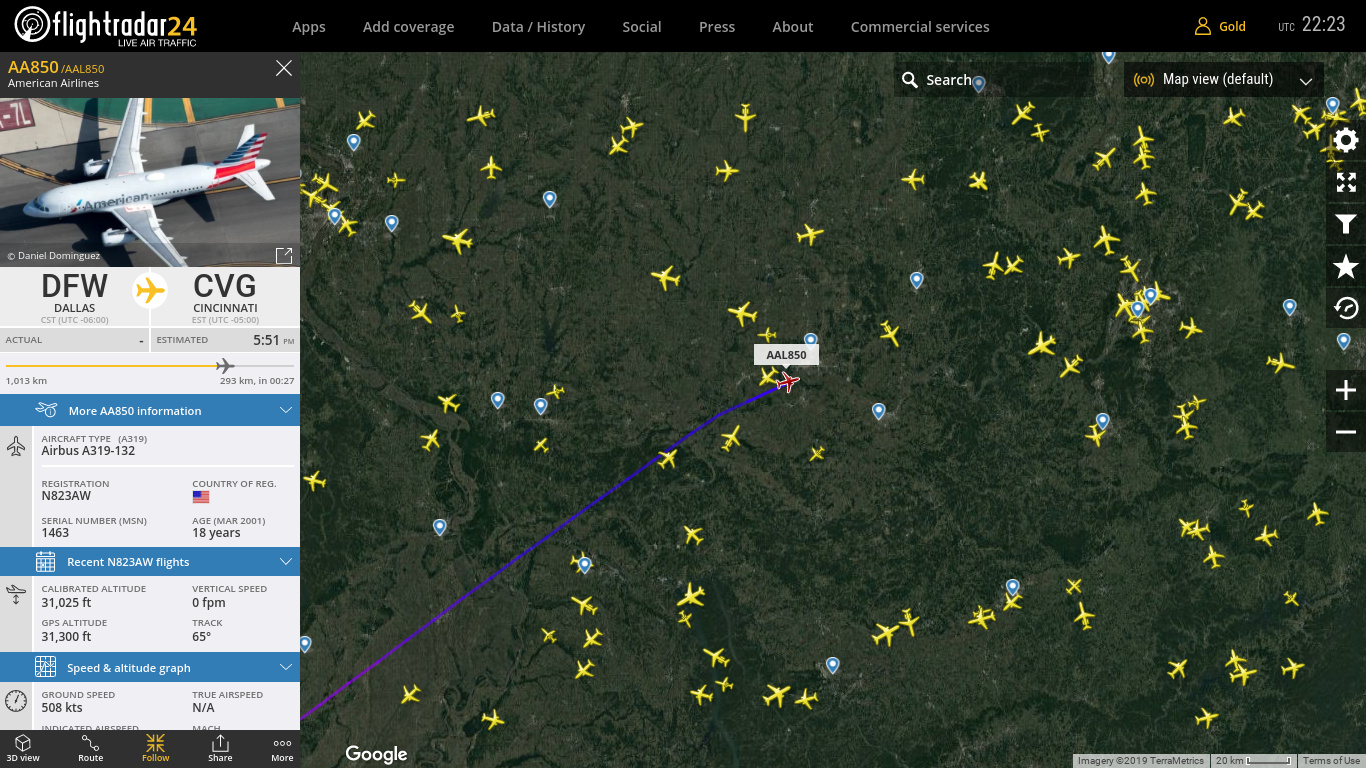Collapse the Speed & altitude graph section

[150, 668]
